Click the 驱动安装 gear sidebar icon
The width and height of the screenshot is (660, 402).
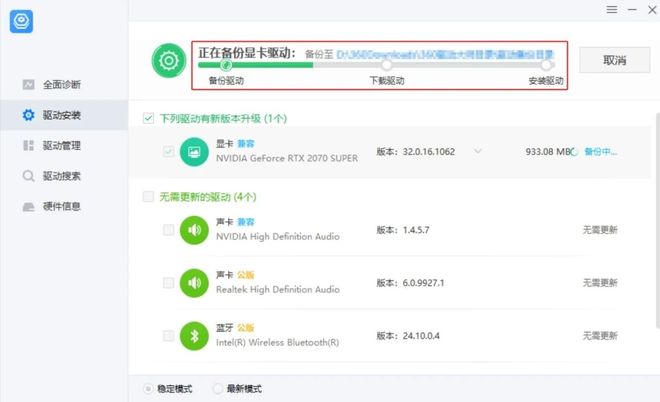pyautogui.click(x=28, y=115)
